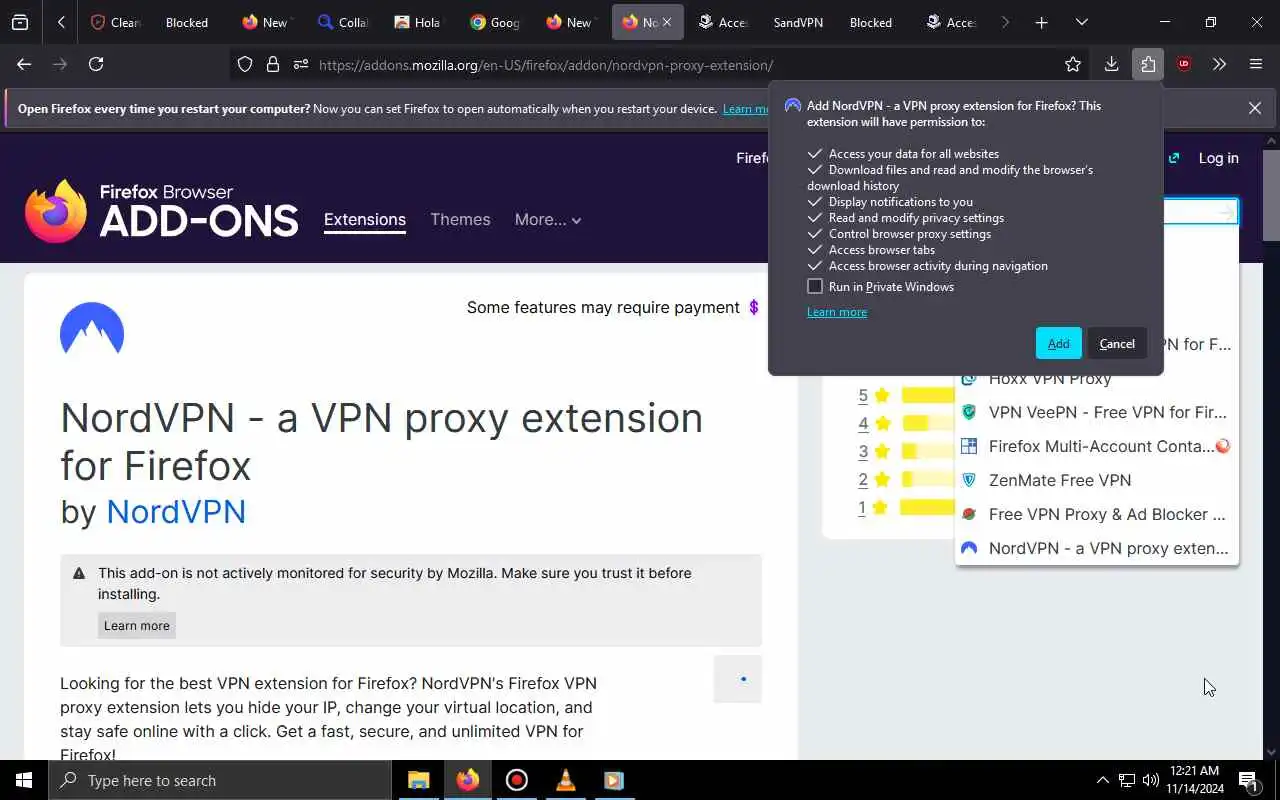Image resolution: width=1280 pixels, height=800 pixels.
Task: Dismiss the Open Firefox notification bar
Action: click(x=1254, y=108)
